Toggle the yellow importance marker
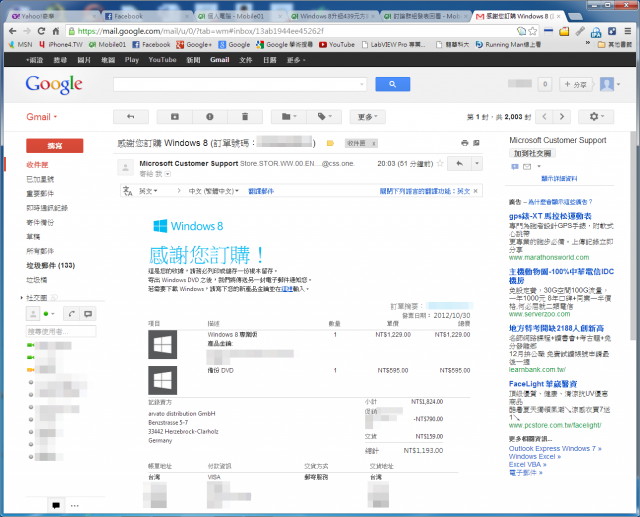Screen dimensions: 640x517 (330, 143)
